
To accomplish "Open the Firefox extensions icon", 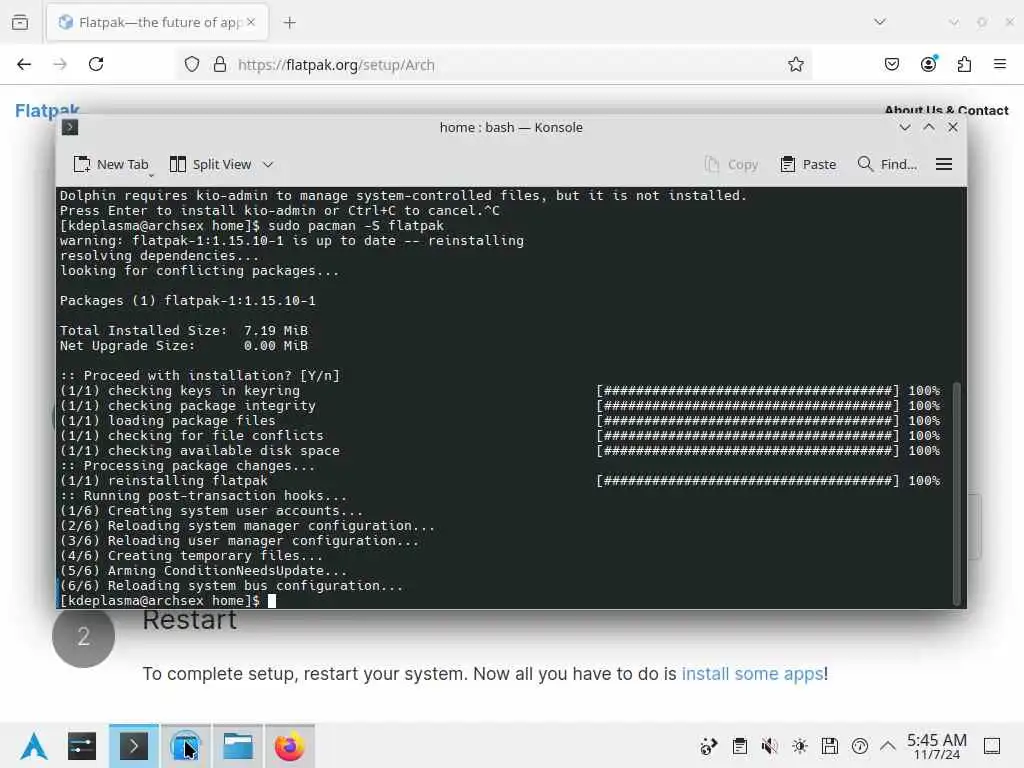I will click(964, 64).
